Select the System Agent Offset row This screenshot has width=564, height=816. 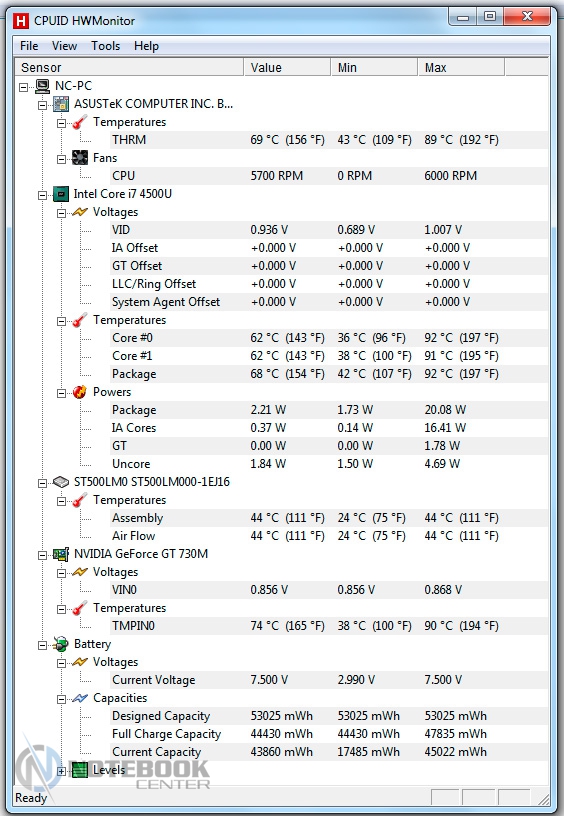[329, 302]
